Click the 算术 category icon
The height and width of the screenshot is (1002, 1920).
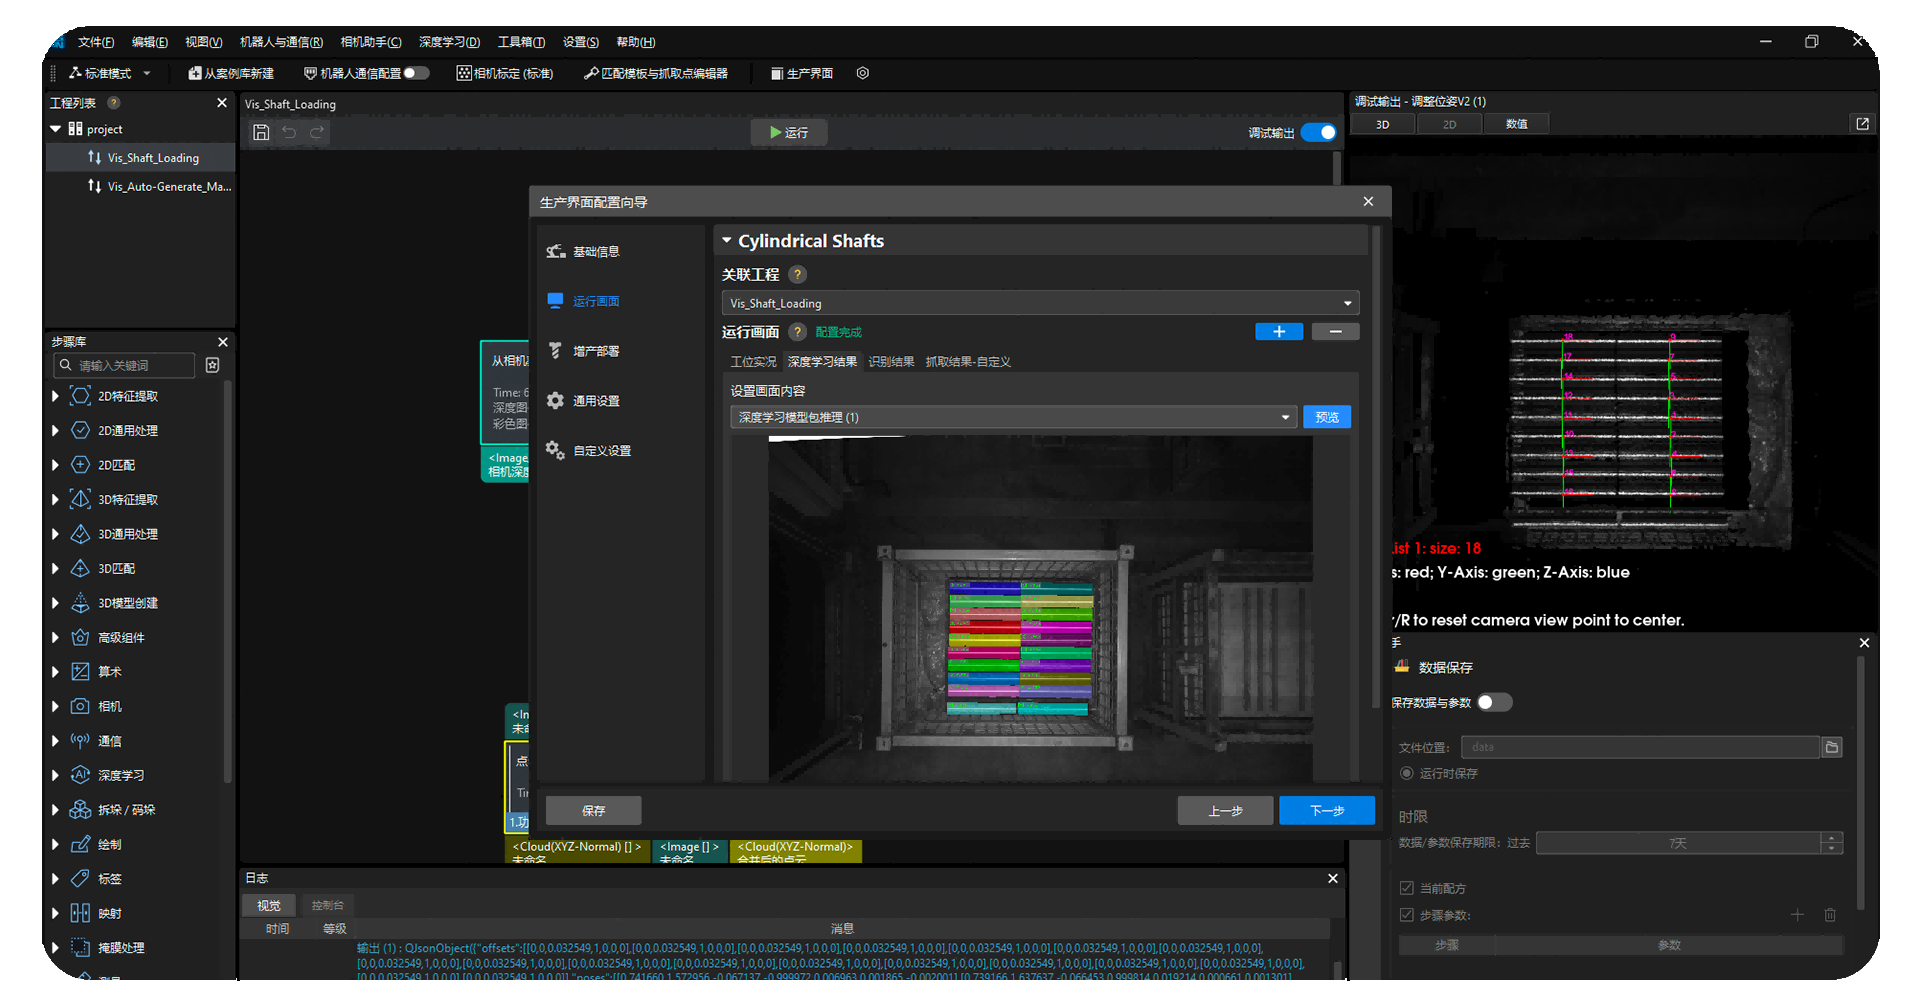coord(80,672)
